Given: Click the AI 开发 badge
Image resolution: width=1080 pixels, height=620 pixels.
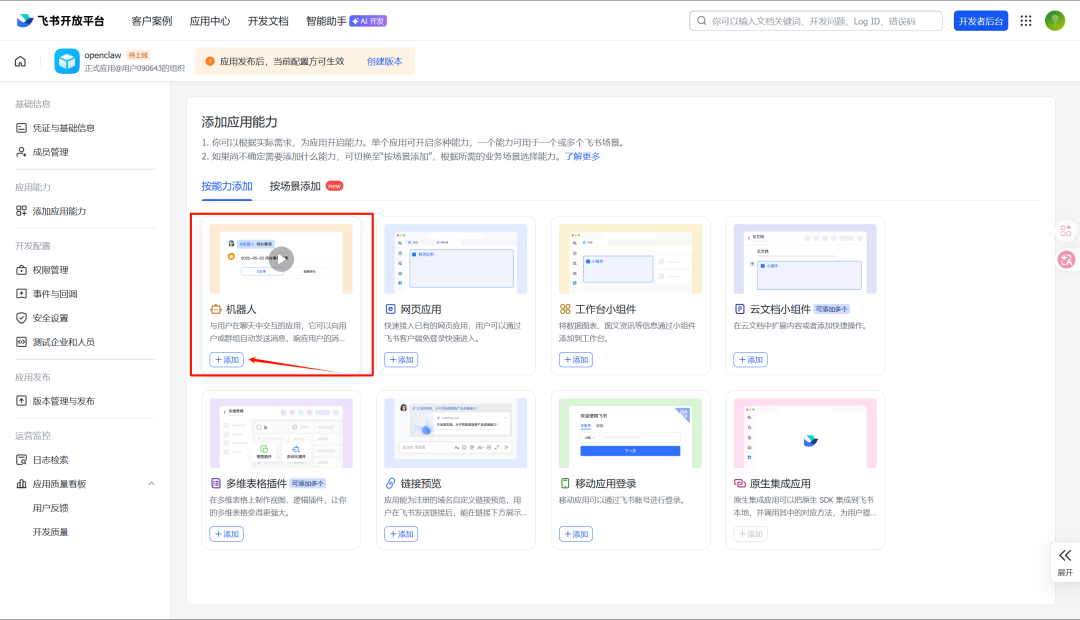Looking at the screenshot, I should [368, 21].
